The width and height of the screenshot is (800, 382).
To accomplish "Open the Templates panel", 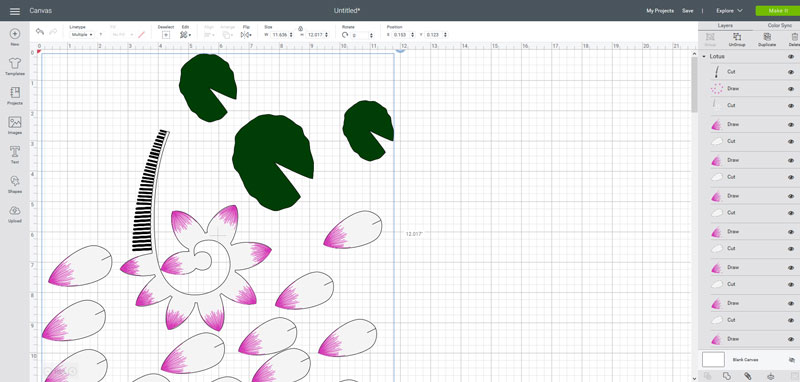I will point(15,67).
